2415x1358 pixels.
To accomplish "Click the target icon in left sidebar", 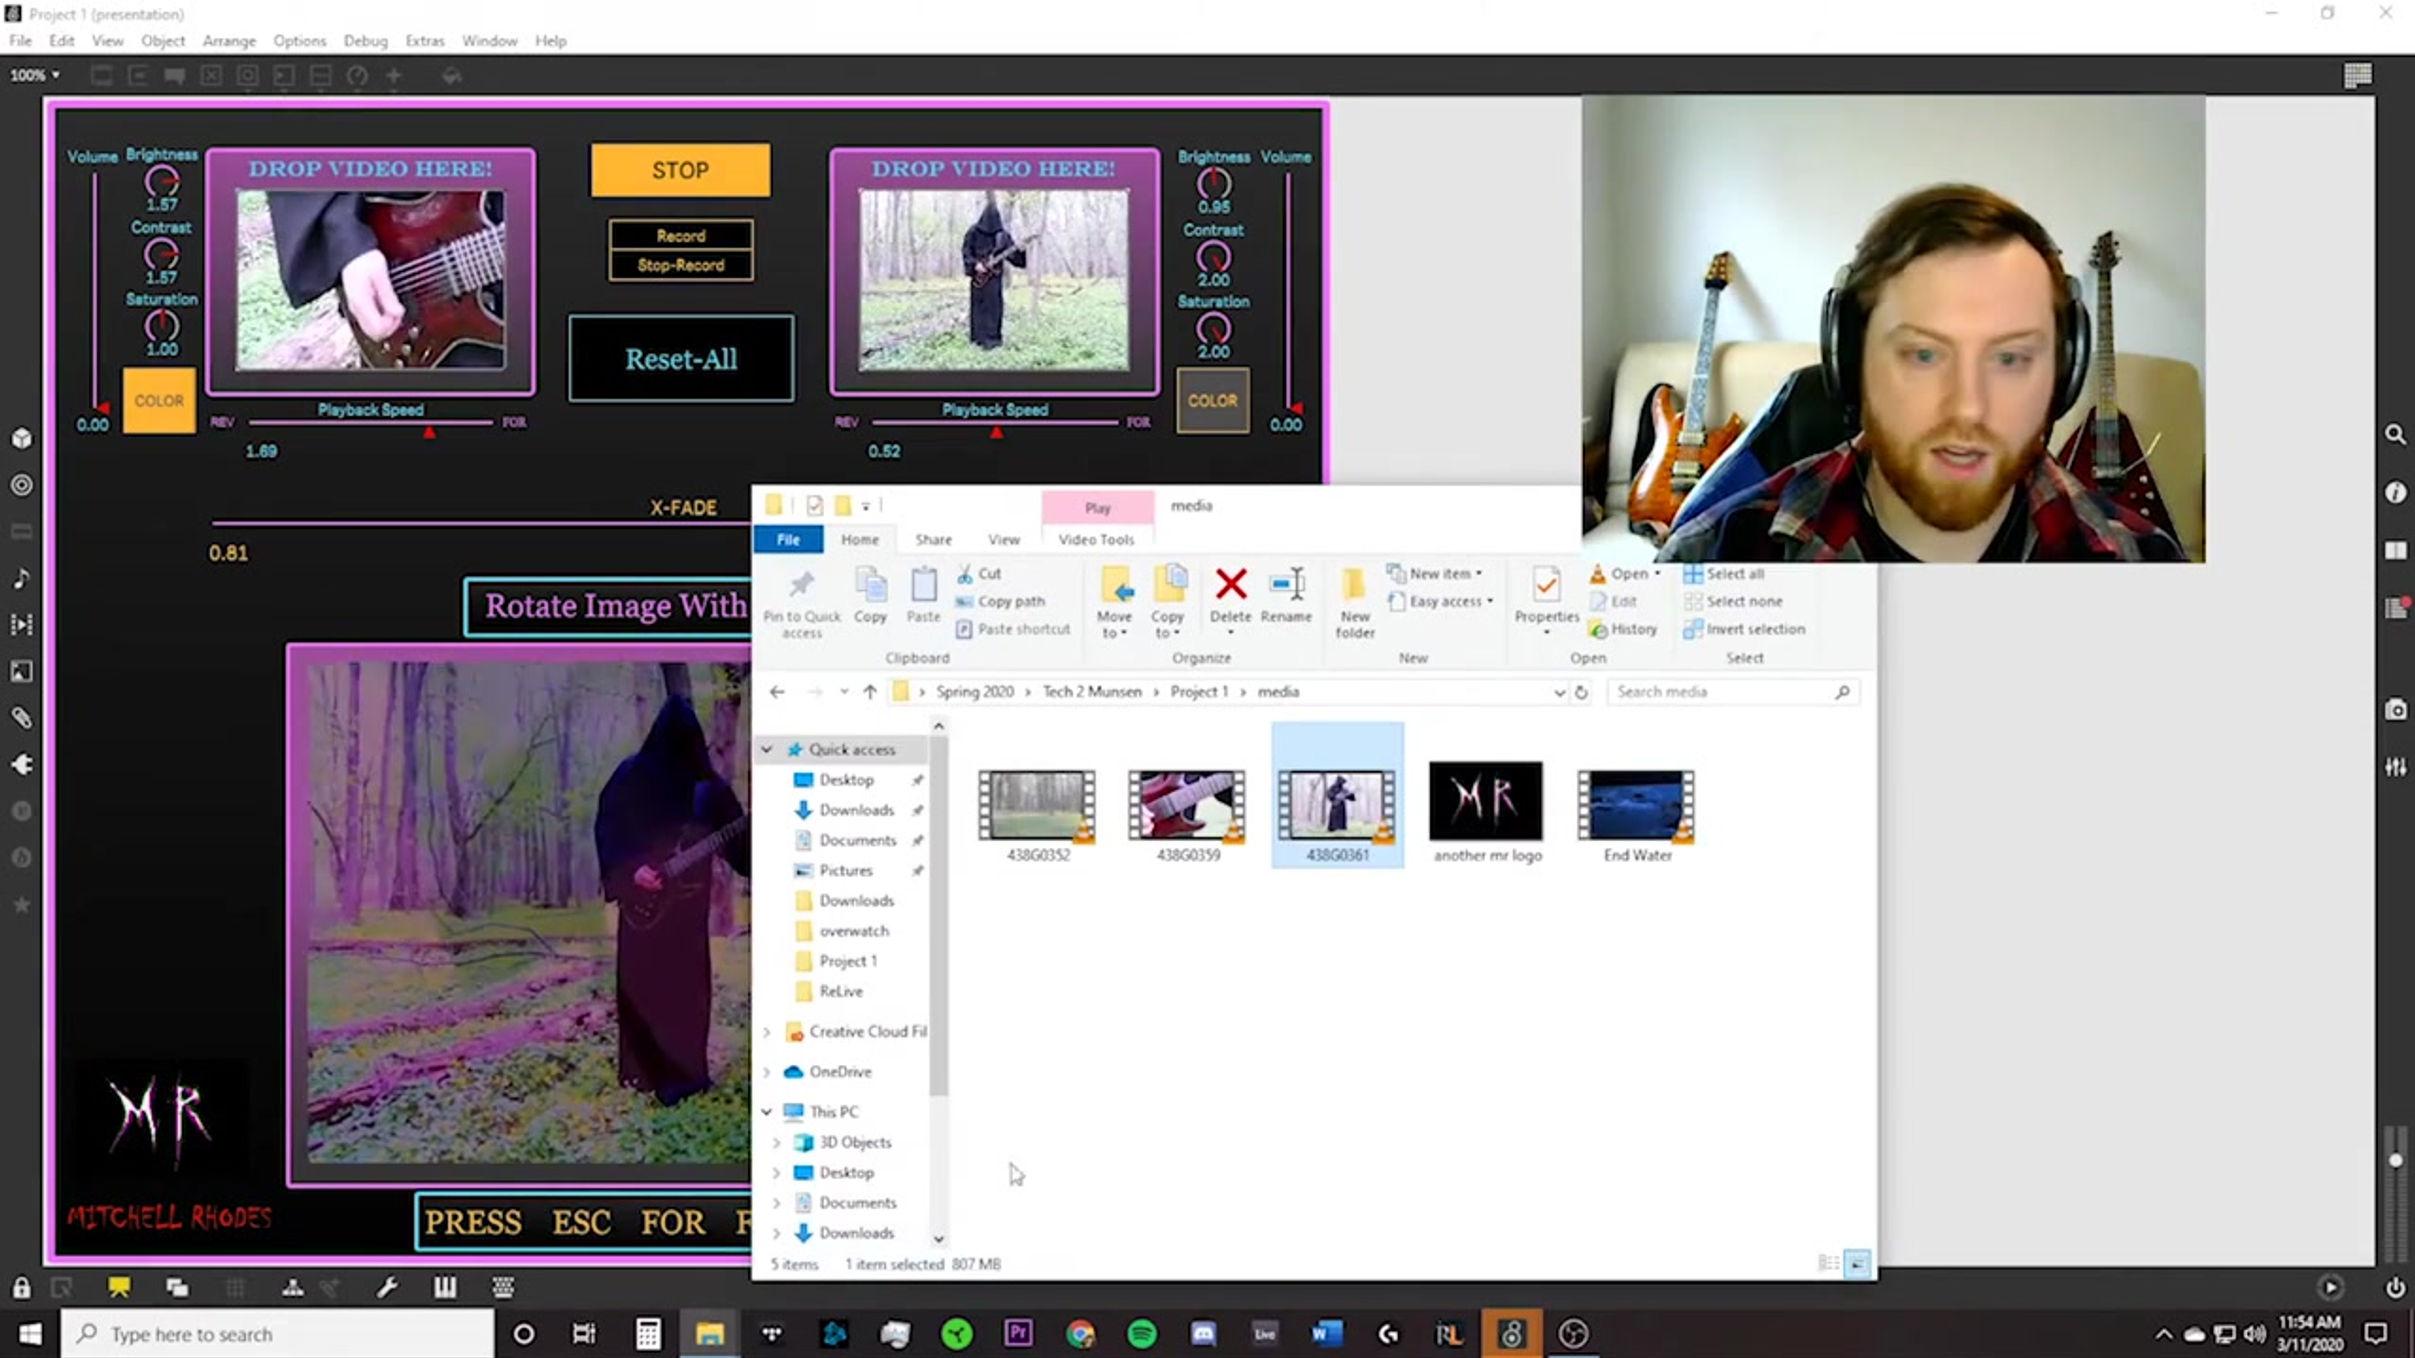I will click(x=22, y=485).
